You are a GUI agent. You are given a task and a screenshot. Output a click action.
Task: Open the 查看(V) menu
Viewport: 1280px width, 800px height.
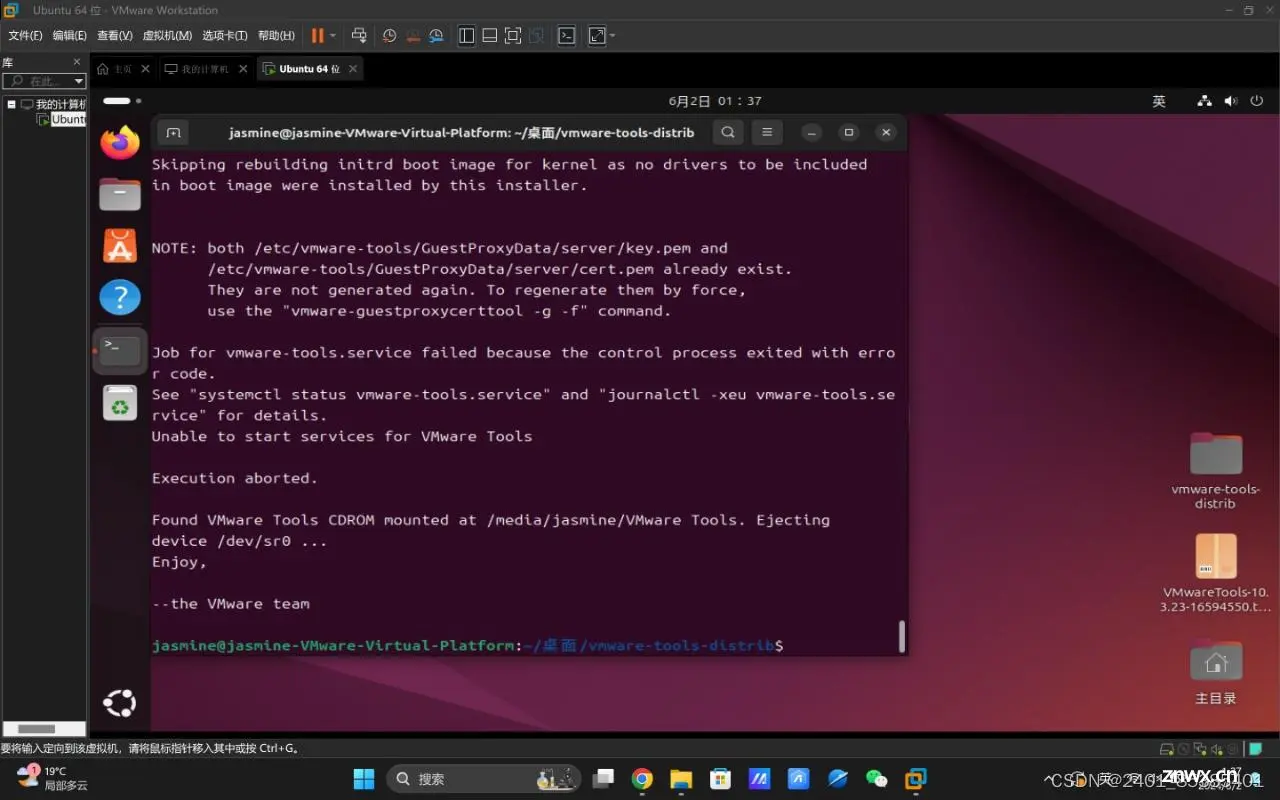point(114,35)
